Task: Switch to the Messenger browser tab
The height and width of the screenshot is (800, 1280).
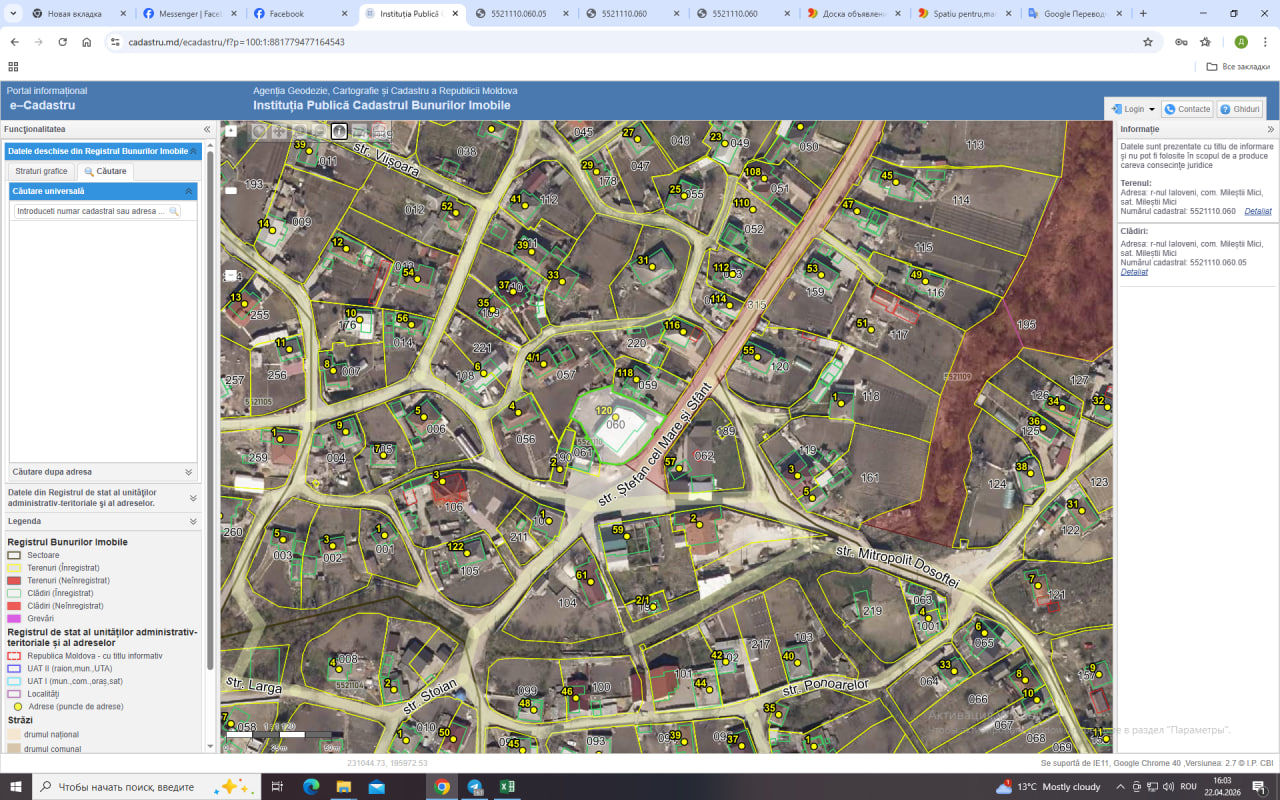Action: (x=189, y=14)
